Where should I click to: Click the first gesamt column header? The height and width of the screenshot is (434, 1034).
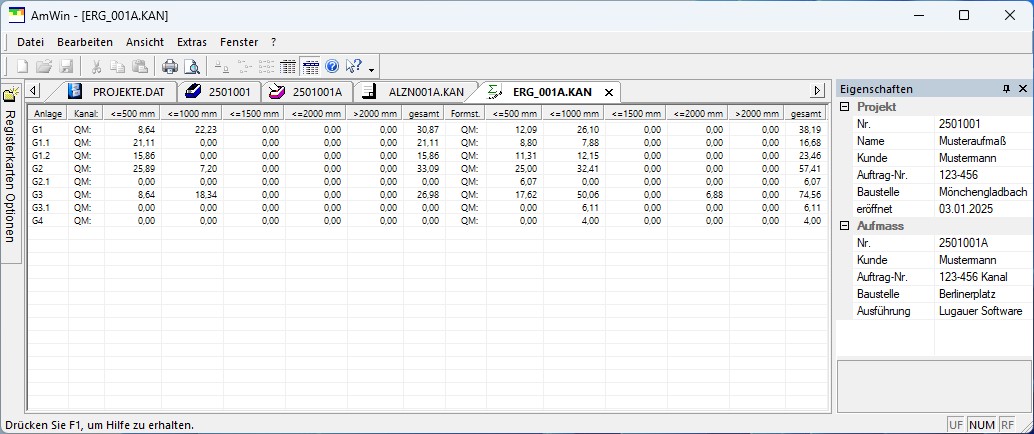tap(423, 114)
